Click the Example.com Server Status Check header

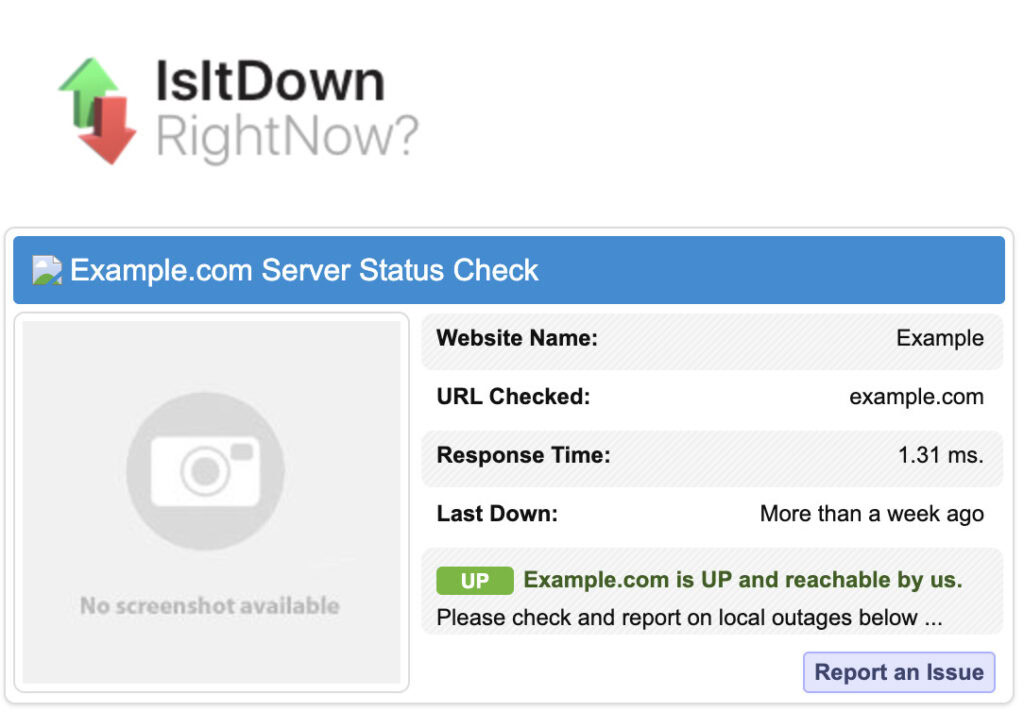coord(509,270)
